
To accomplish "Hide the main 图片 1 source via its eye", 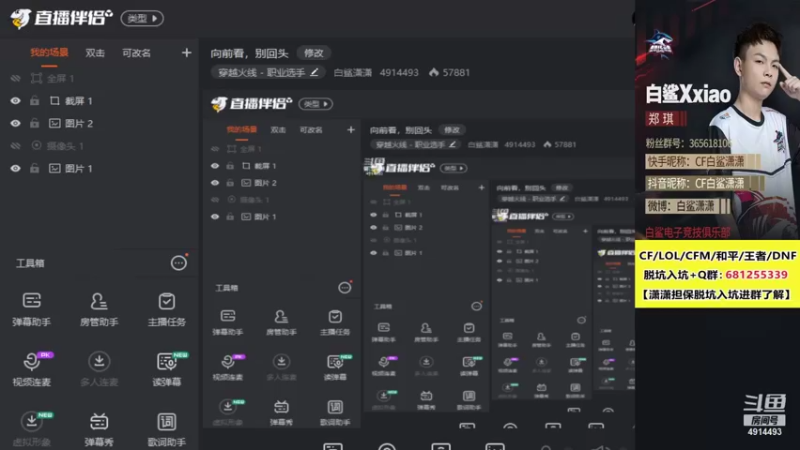I will 15,168.
